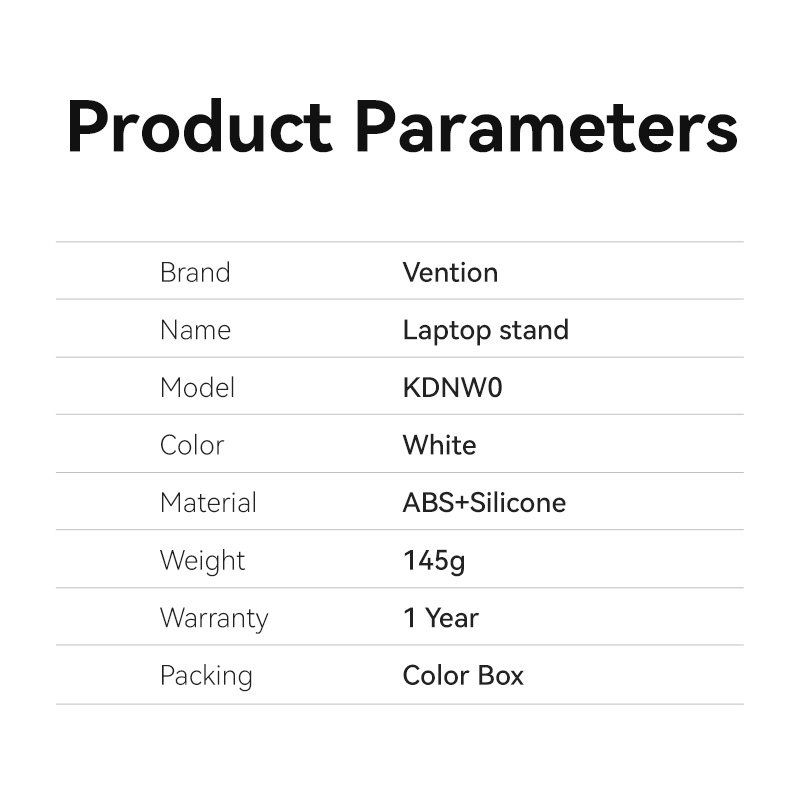Select the "Color" row label

192,445
